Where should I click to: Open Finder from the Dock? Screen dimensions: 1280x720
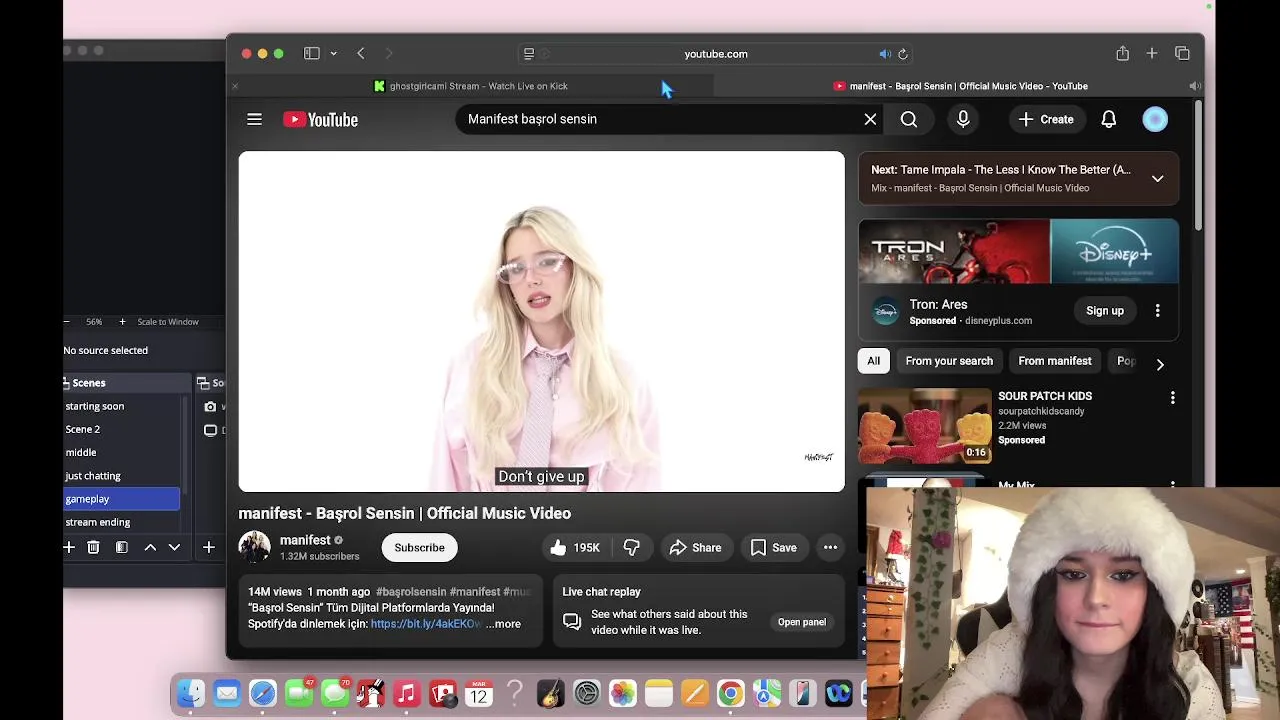[191, 693]
